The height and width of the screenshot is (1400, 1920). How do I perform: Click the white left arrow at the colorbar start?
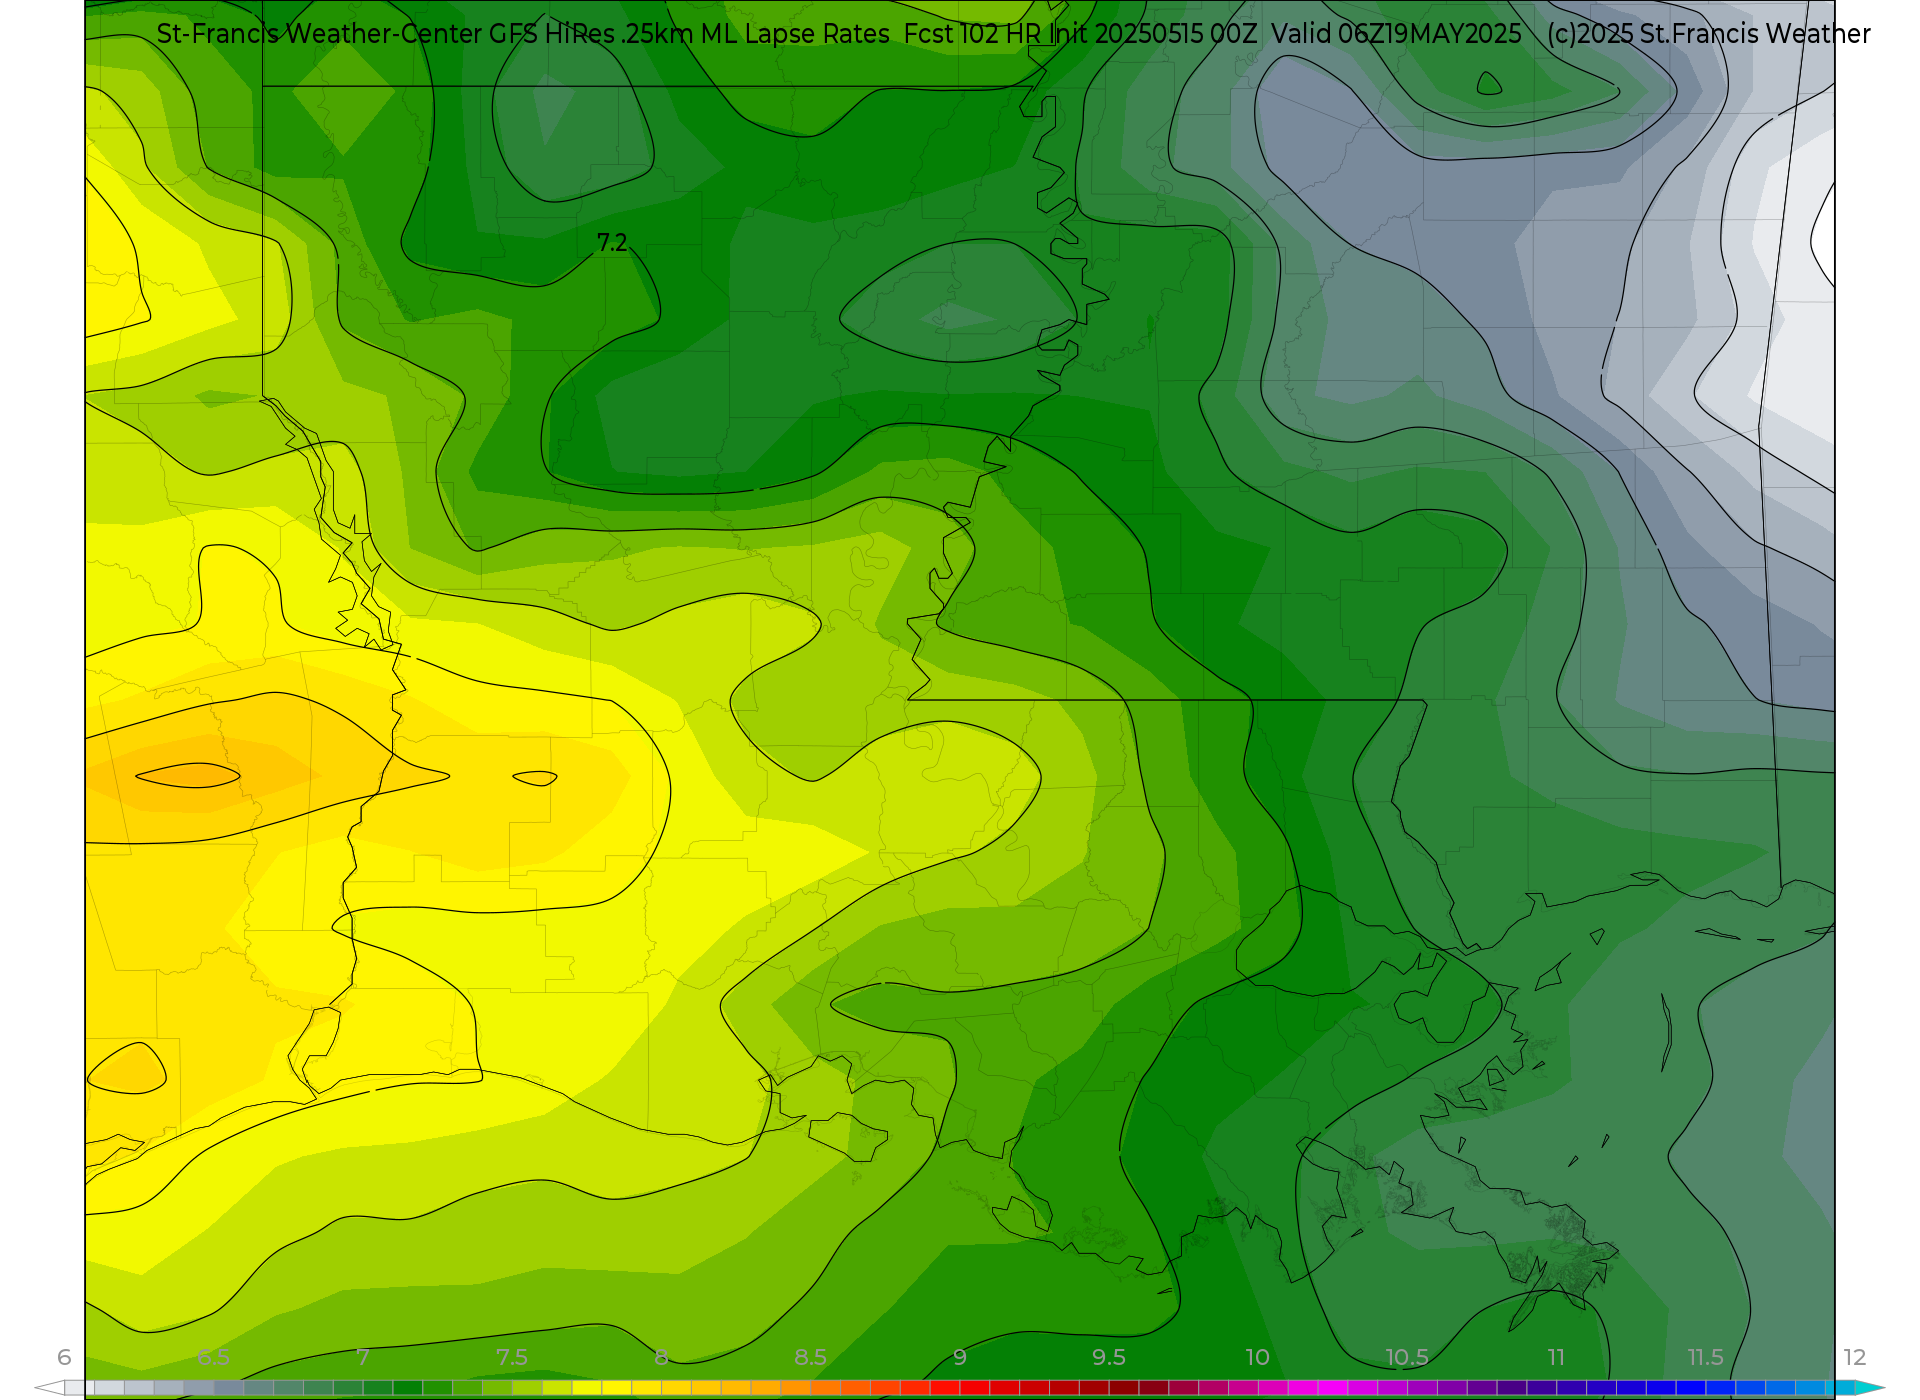[x=49, y=1388]
